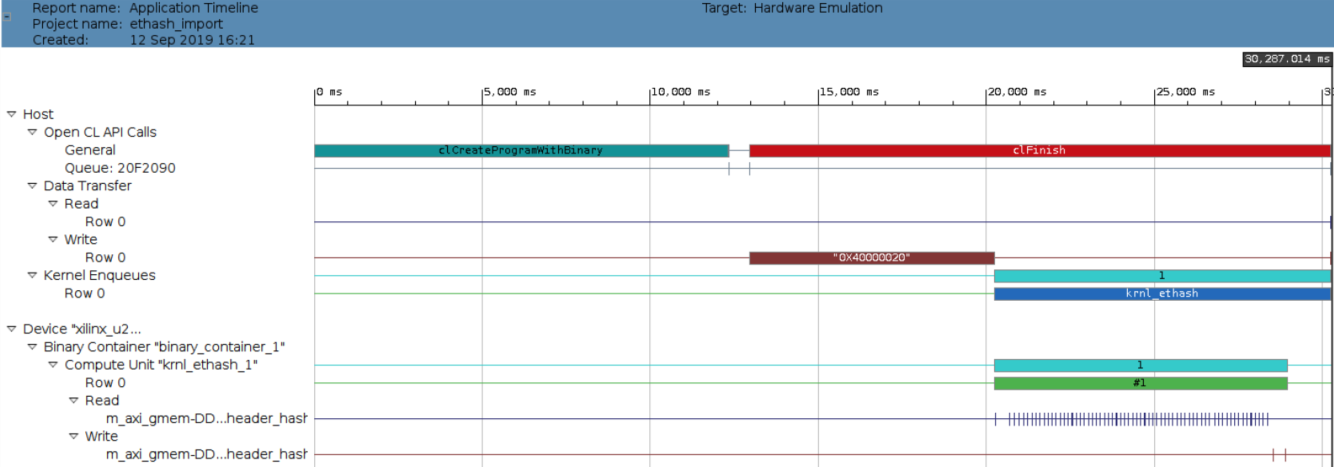Select the "0X40000020" write transfer bar
1334x467 pixels.
tap(872, 258)
